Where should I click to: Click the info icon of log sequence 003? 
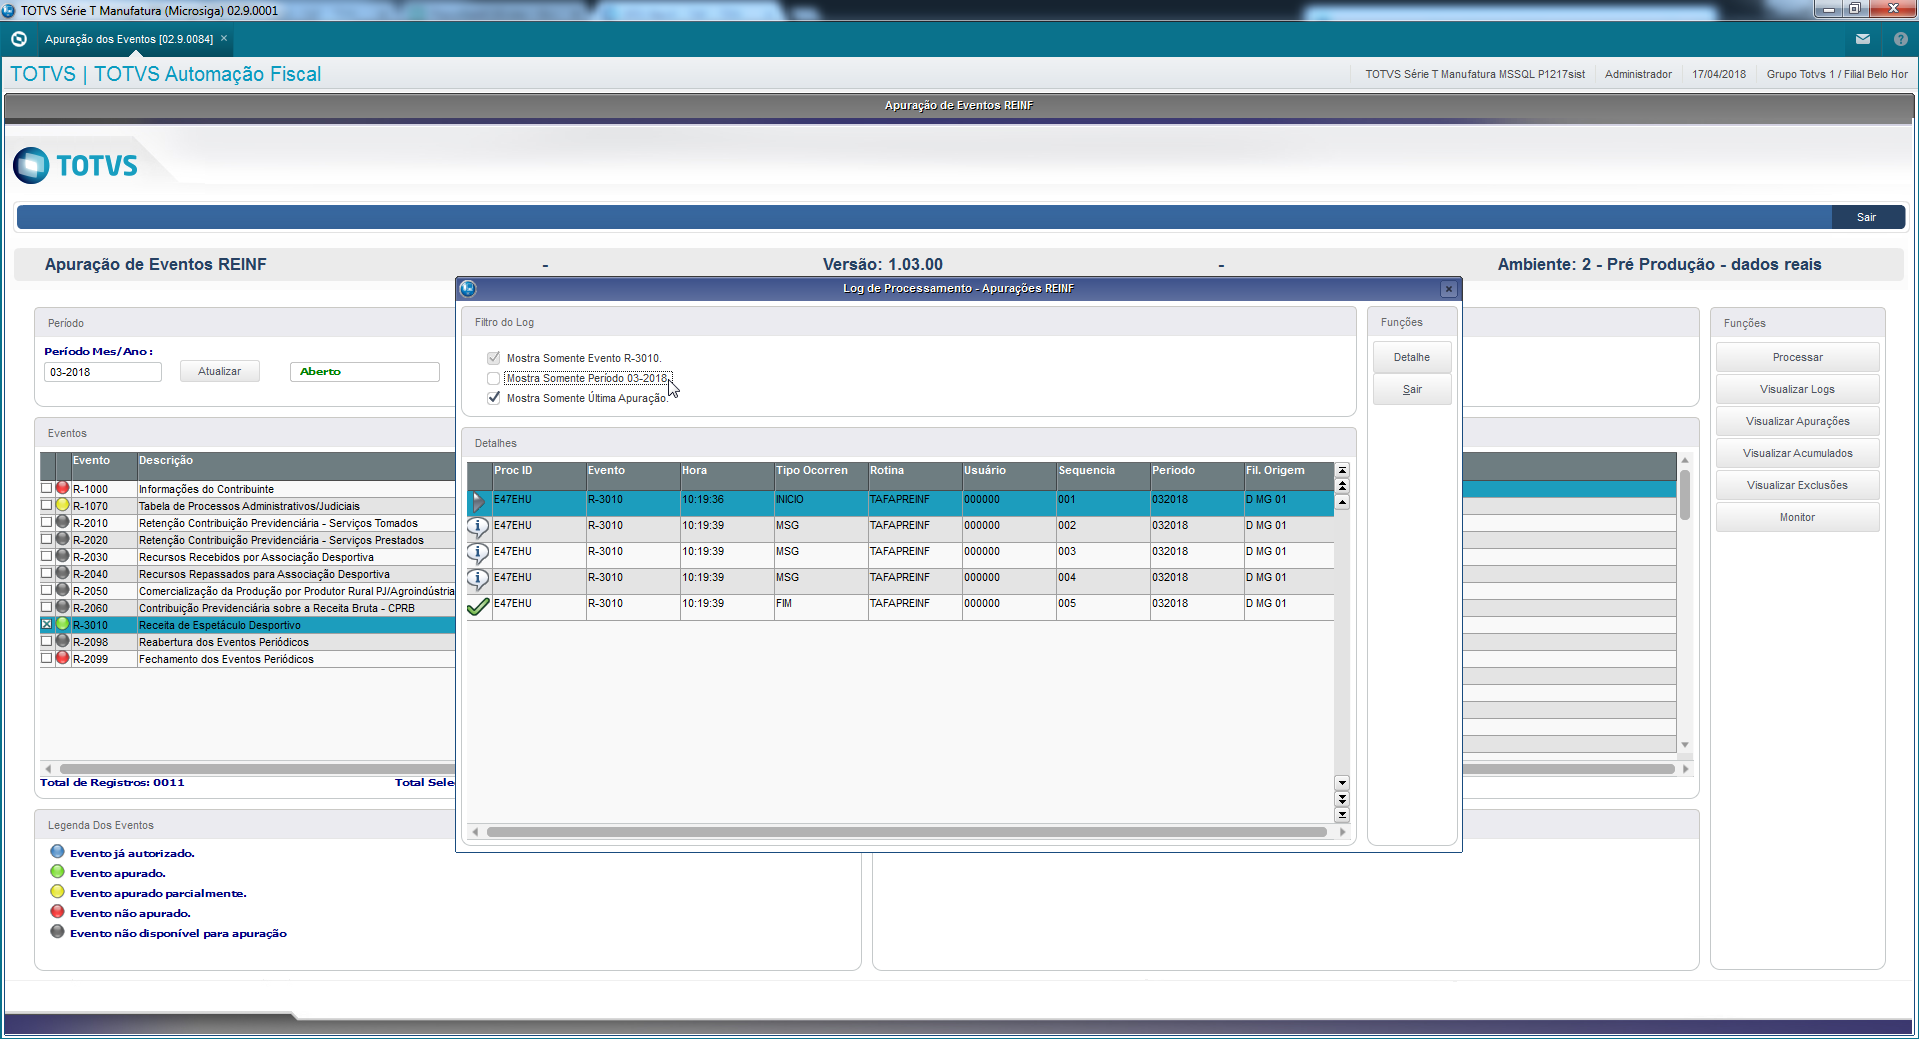pos(478,553)
